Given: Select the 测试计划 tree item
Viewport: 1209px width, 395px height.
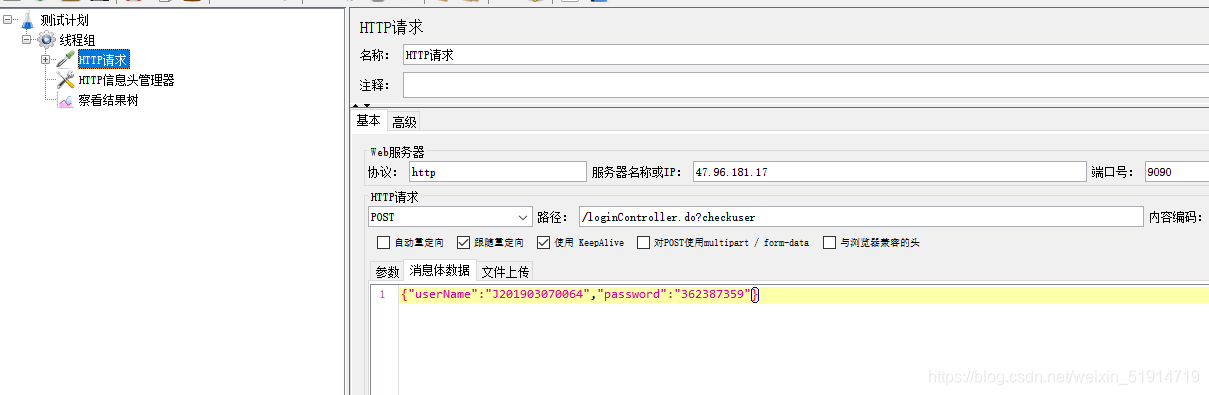Looking at the screenshot, I should pos(64,20).
